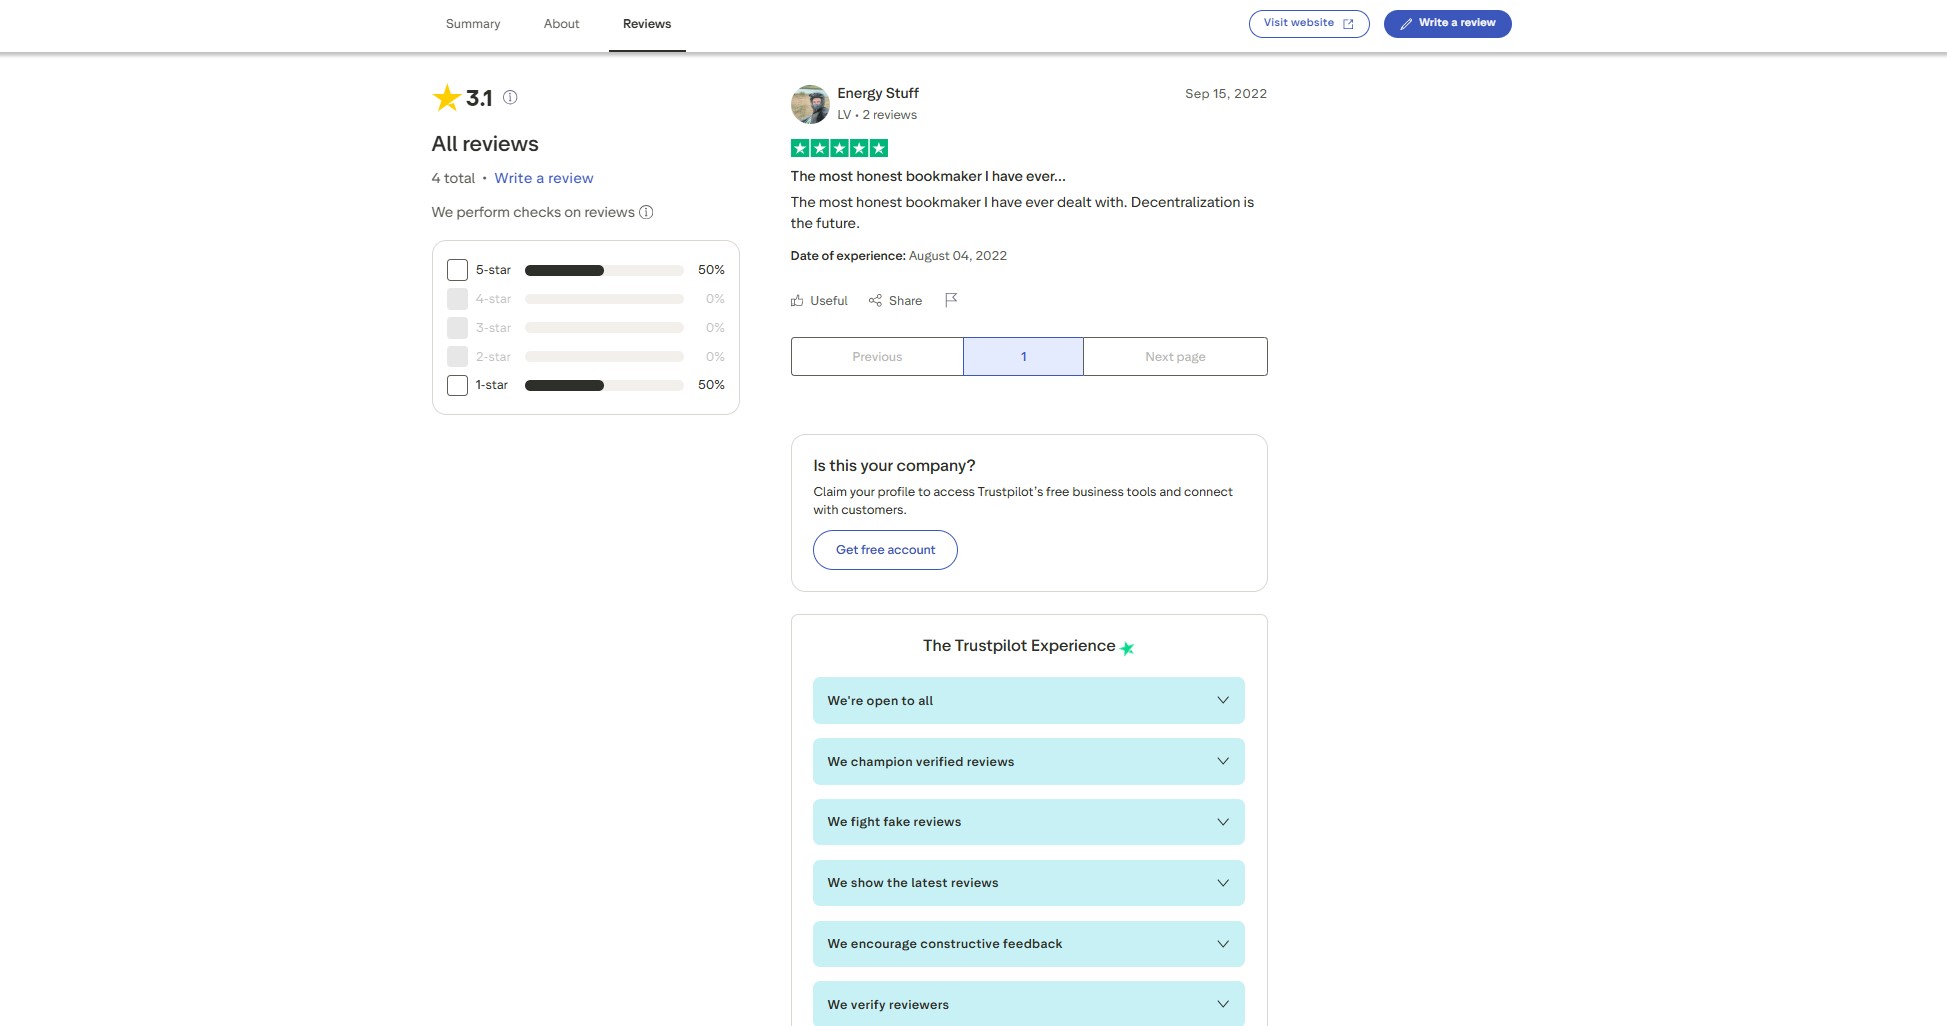1947x1026 pixels.
Task: Click Energy Stuff's profile avatar
Action: click(x=810, y=103)
